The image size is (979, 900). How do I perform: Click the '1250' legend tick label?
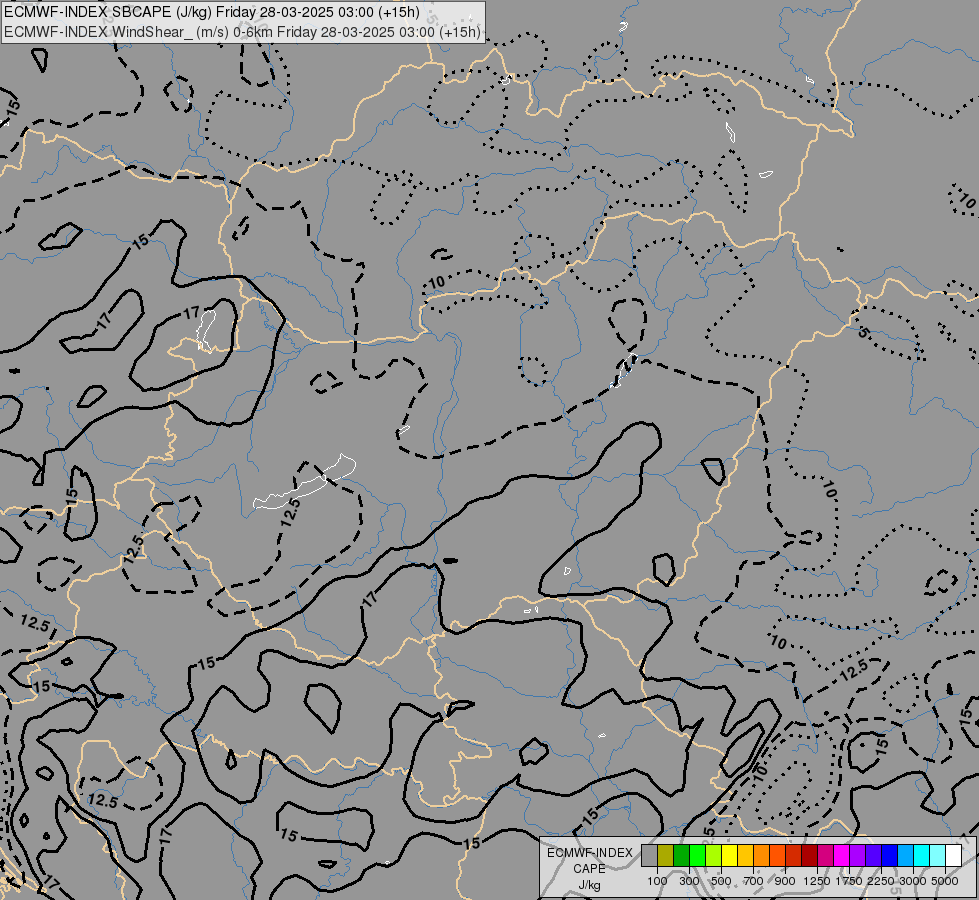(817, 881)
